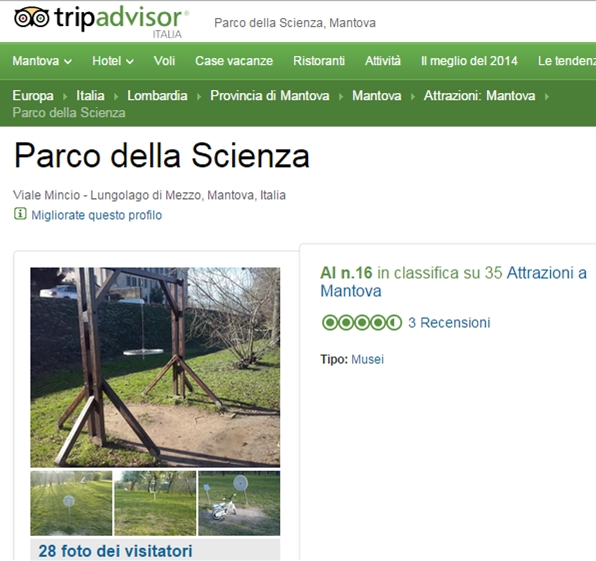Go to Lombardia breadcrumb link
The width and height of the screenshot is (596, 561).
(157, 95)
